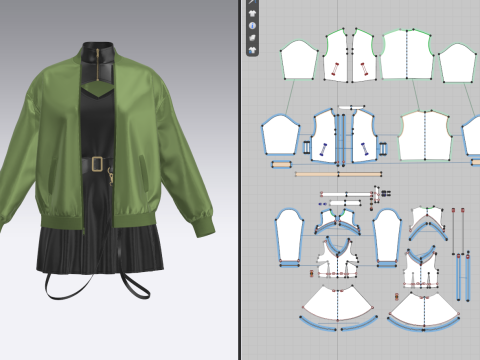480x360 pixels.
Task: Click the T-shirt icon with blue dot
Action: pyautogui.click(x=252, y=50)
